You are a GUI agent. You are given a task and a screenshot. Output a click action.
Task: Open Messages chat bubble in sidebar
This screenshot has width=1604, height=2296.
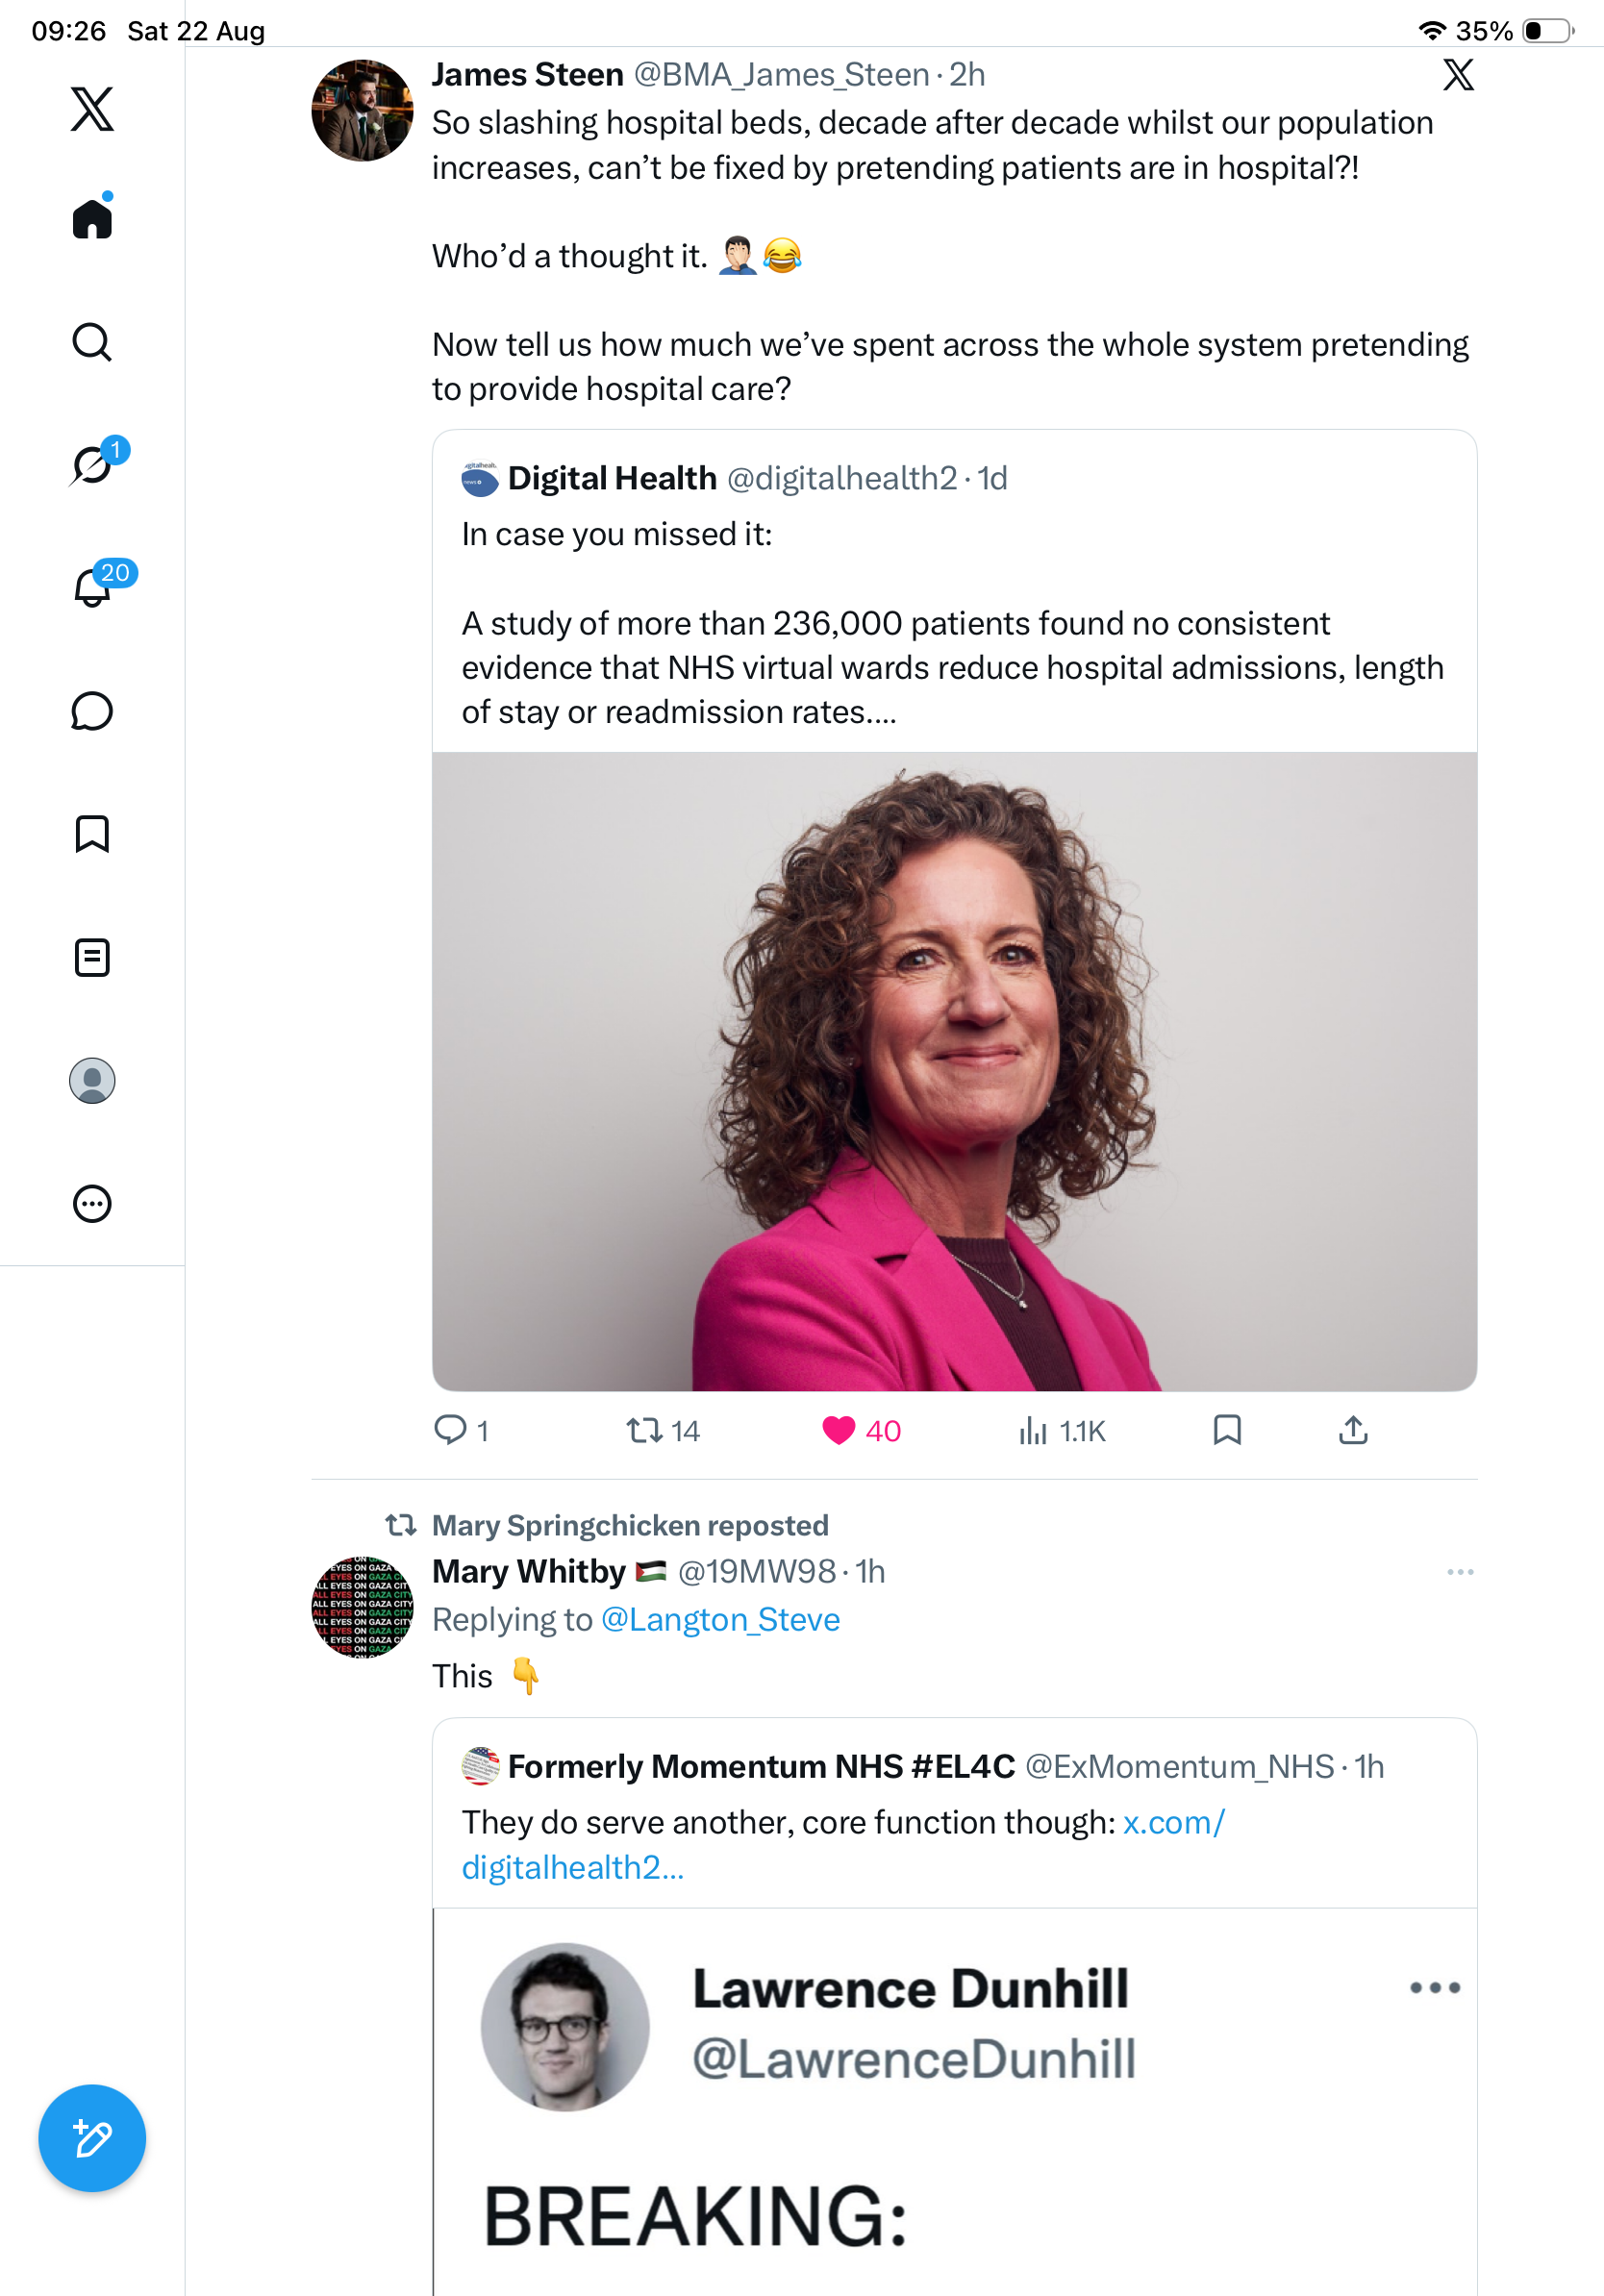[92, 711]
